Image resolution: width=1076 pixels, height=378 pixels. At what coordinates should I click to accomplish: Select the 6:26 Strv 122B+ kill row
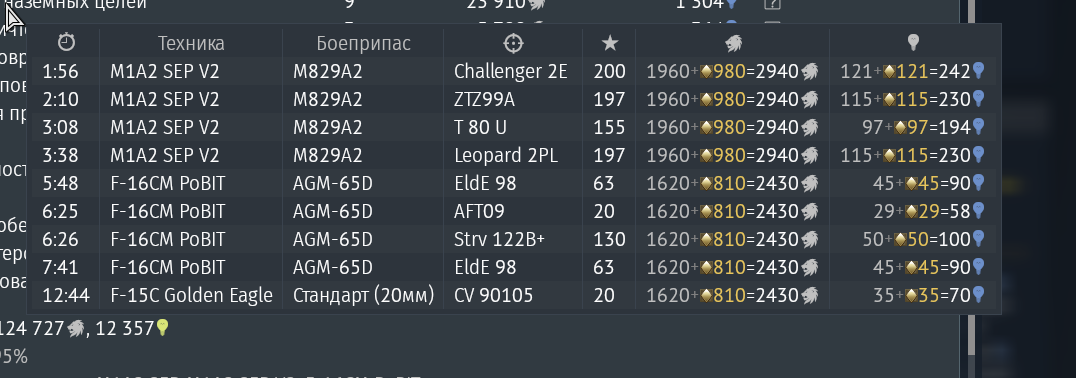click(x=515, y=239)
